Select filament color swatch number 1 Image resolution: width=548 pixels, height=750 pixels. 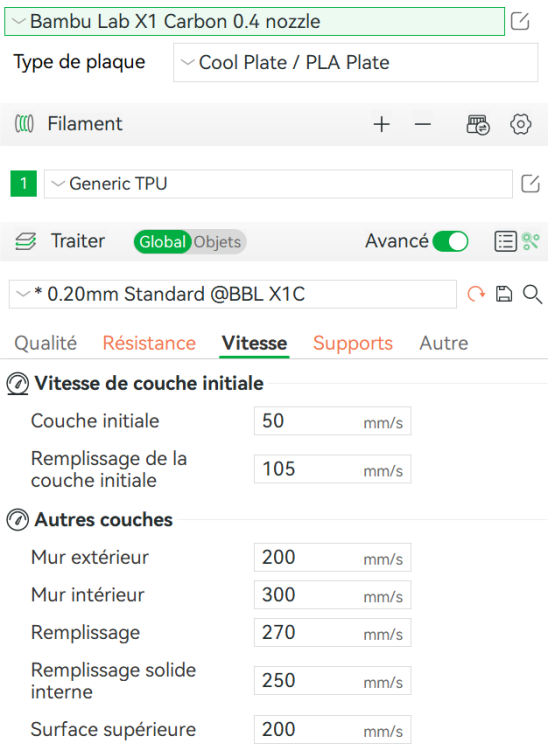[x=23, y=184]
